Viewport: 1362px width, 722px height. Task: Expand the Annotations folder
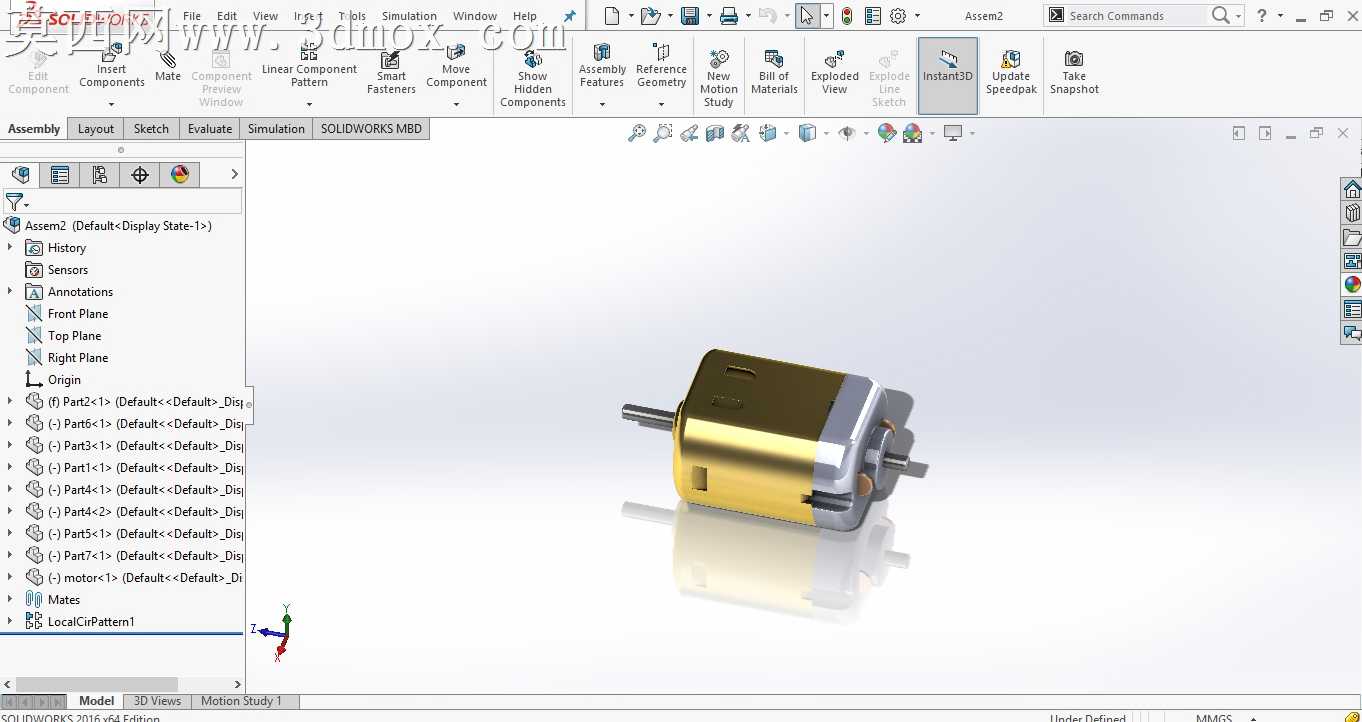pyautogui.click(x=10, y=291)
